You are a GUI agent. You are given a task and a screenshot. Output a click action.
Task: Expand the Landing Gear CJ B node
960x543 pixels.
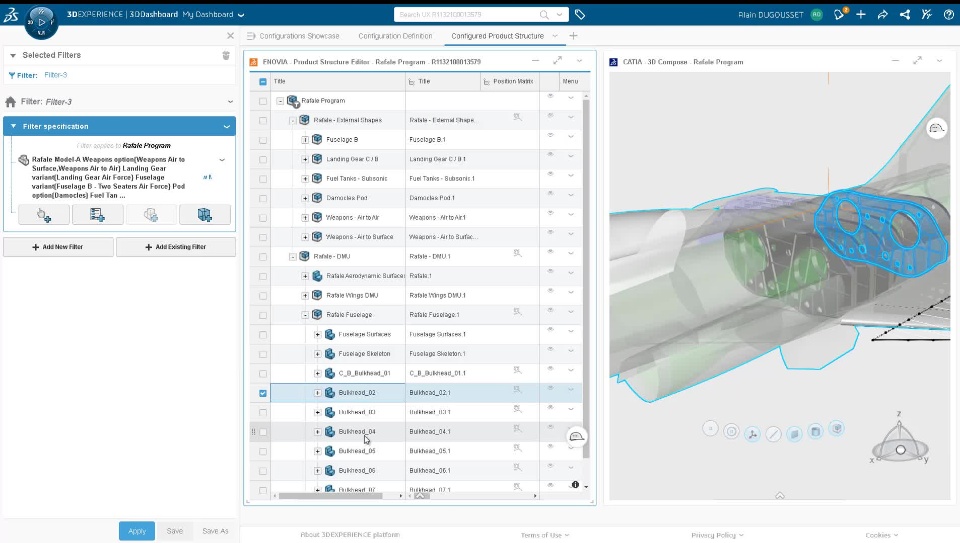tap(305, 159)
